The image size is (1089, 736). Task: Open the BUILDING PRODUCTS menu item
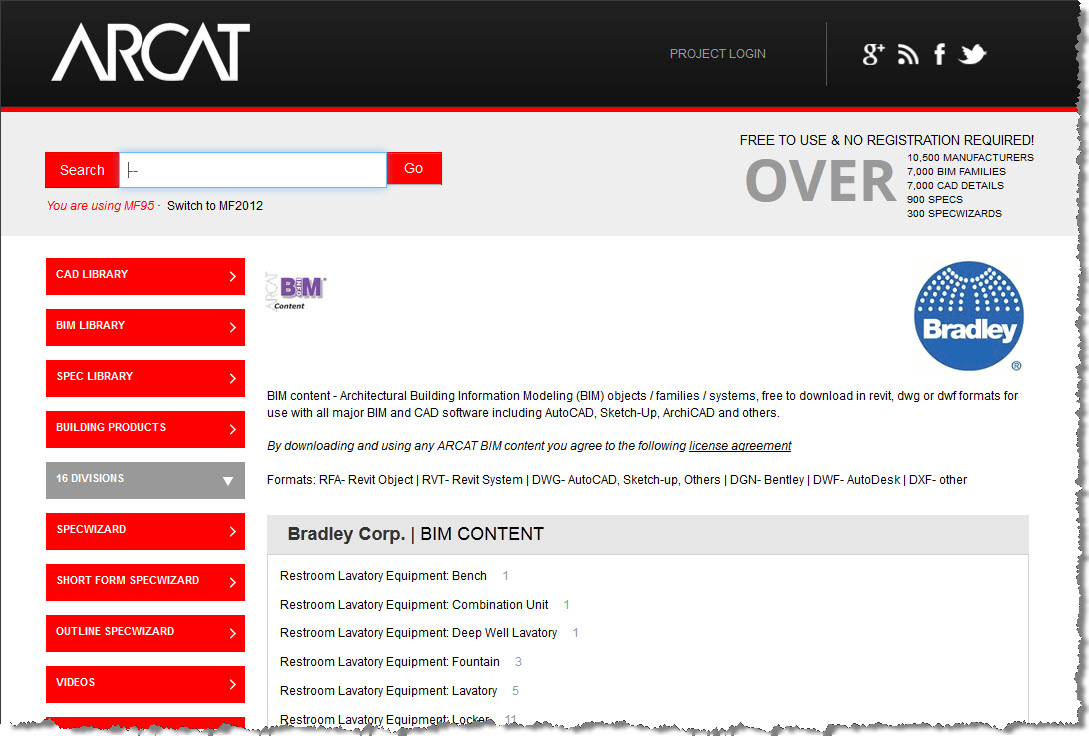(145, 429)
